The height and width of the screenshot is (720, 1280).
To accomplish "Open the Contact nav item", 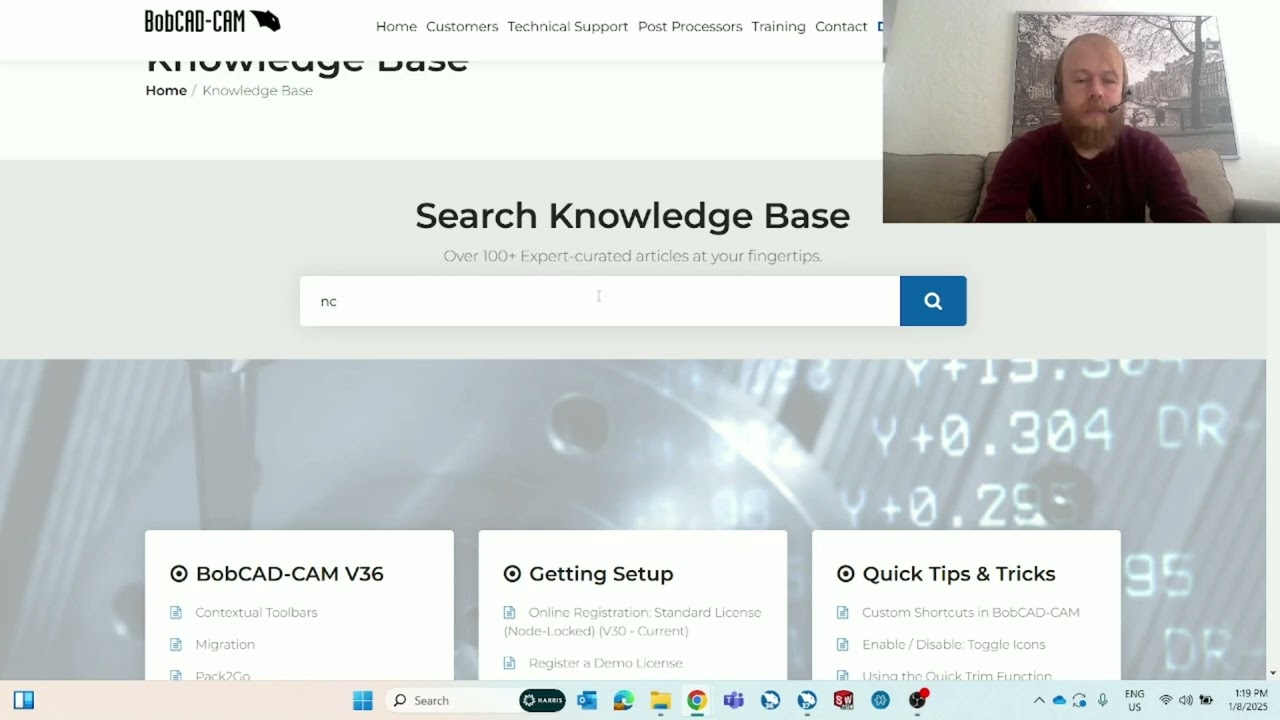I will tap(841, 27).
